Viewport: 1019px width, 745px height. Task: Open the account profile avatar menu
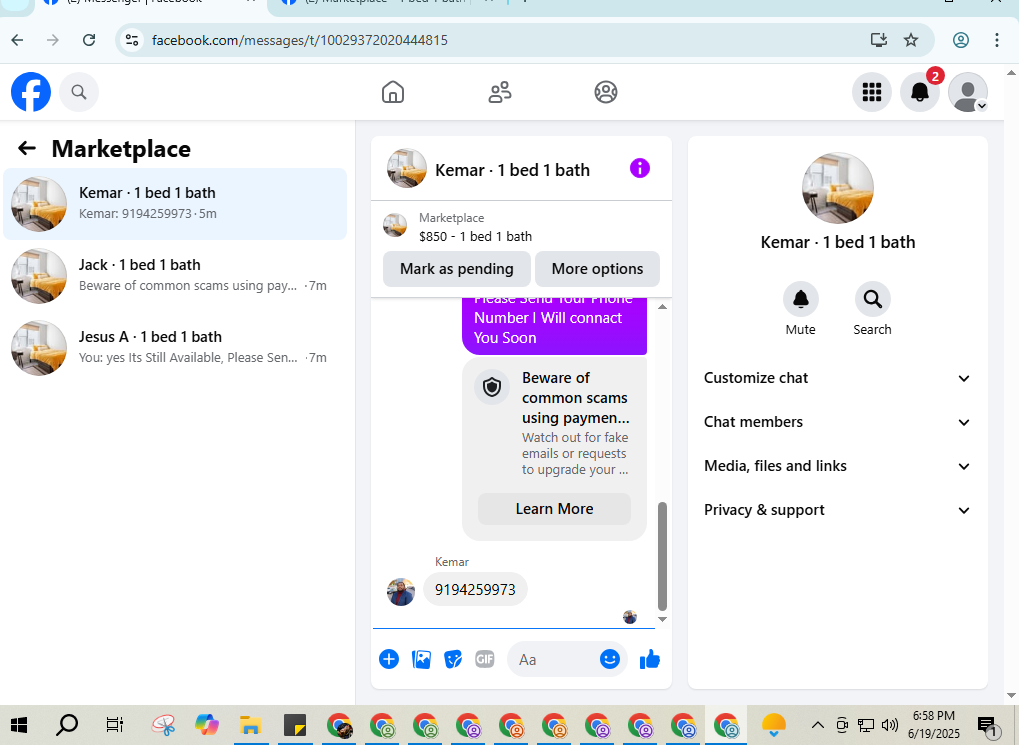pos(968,92)
